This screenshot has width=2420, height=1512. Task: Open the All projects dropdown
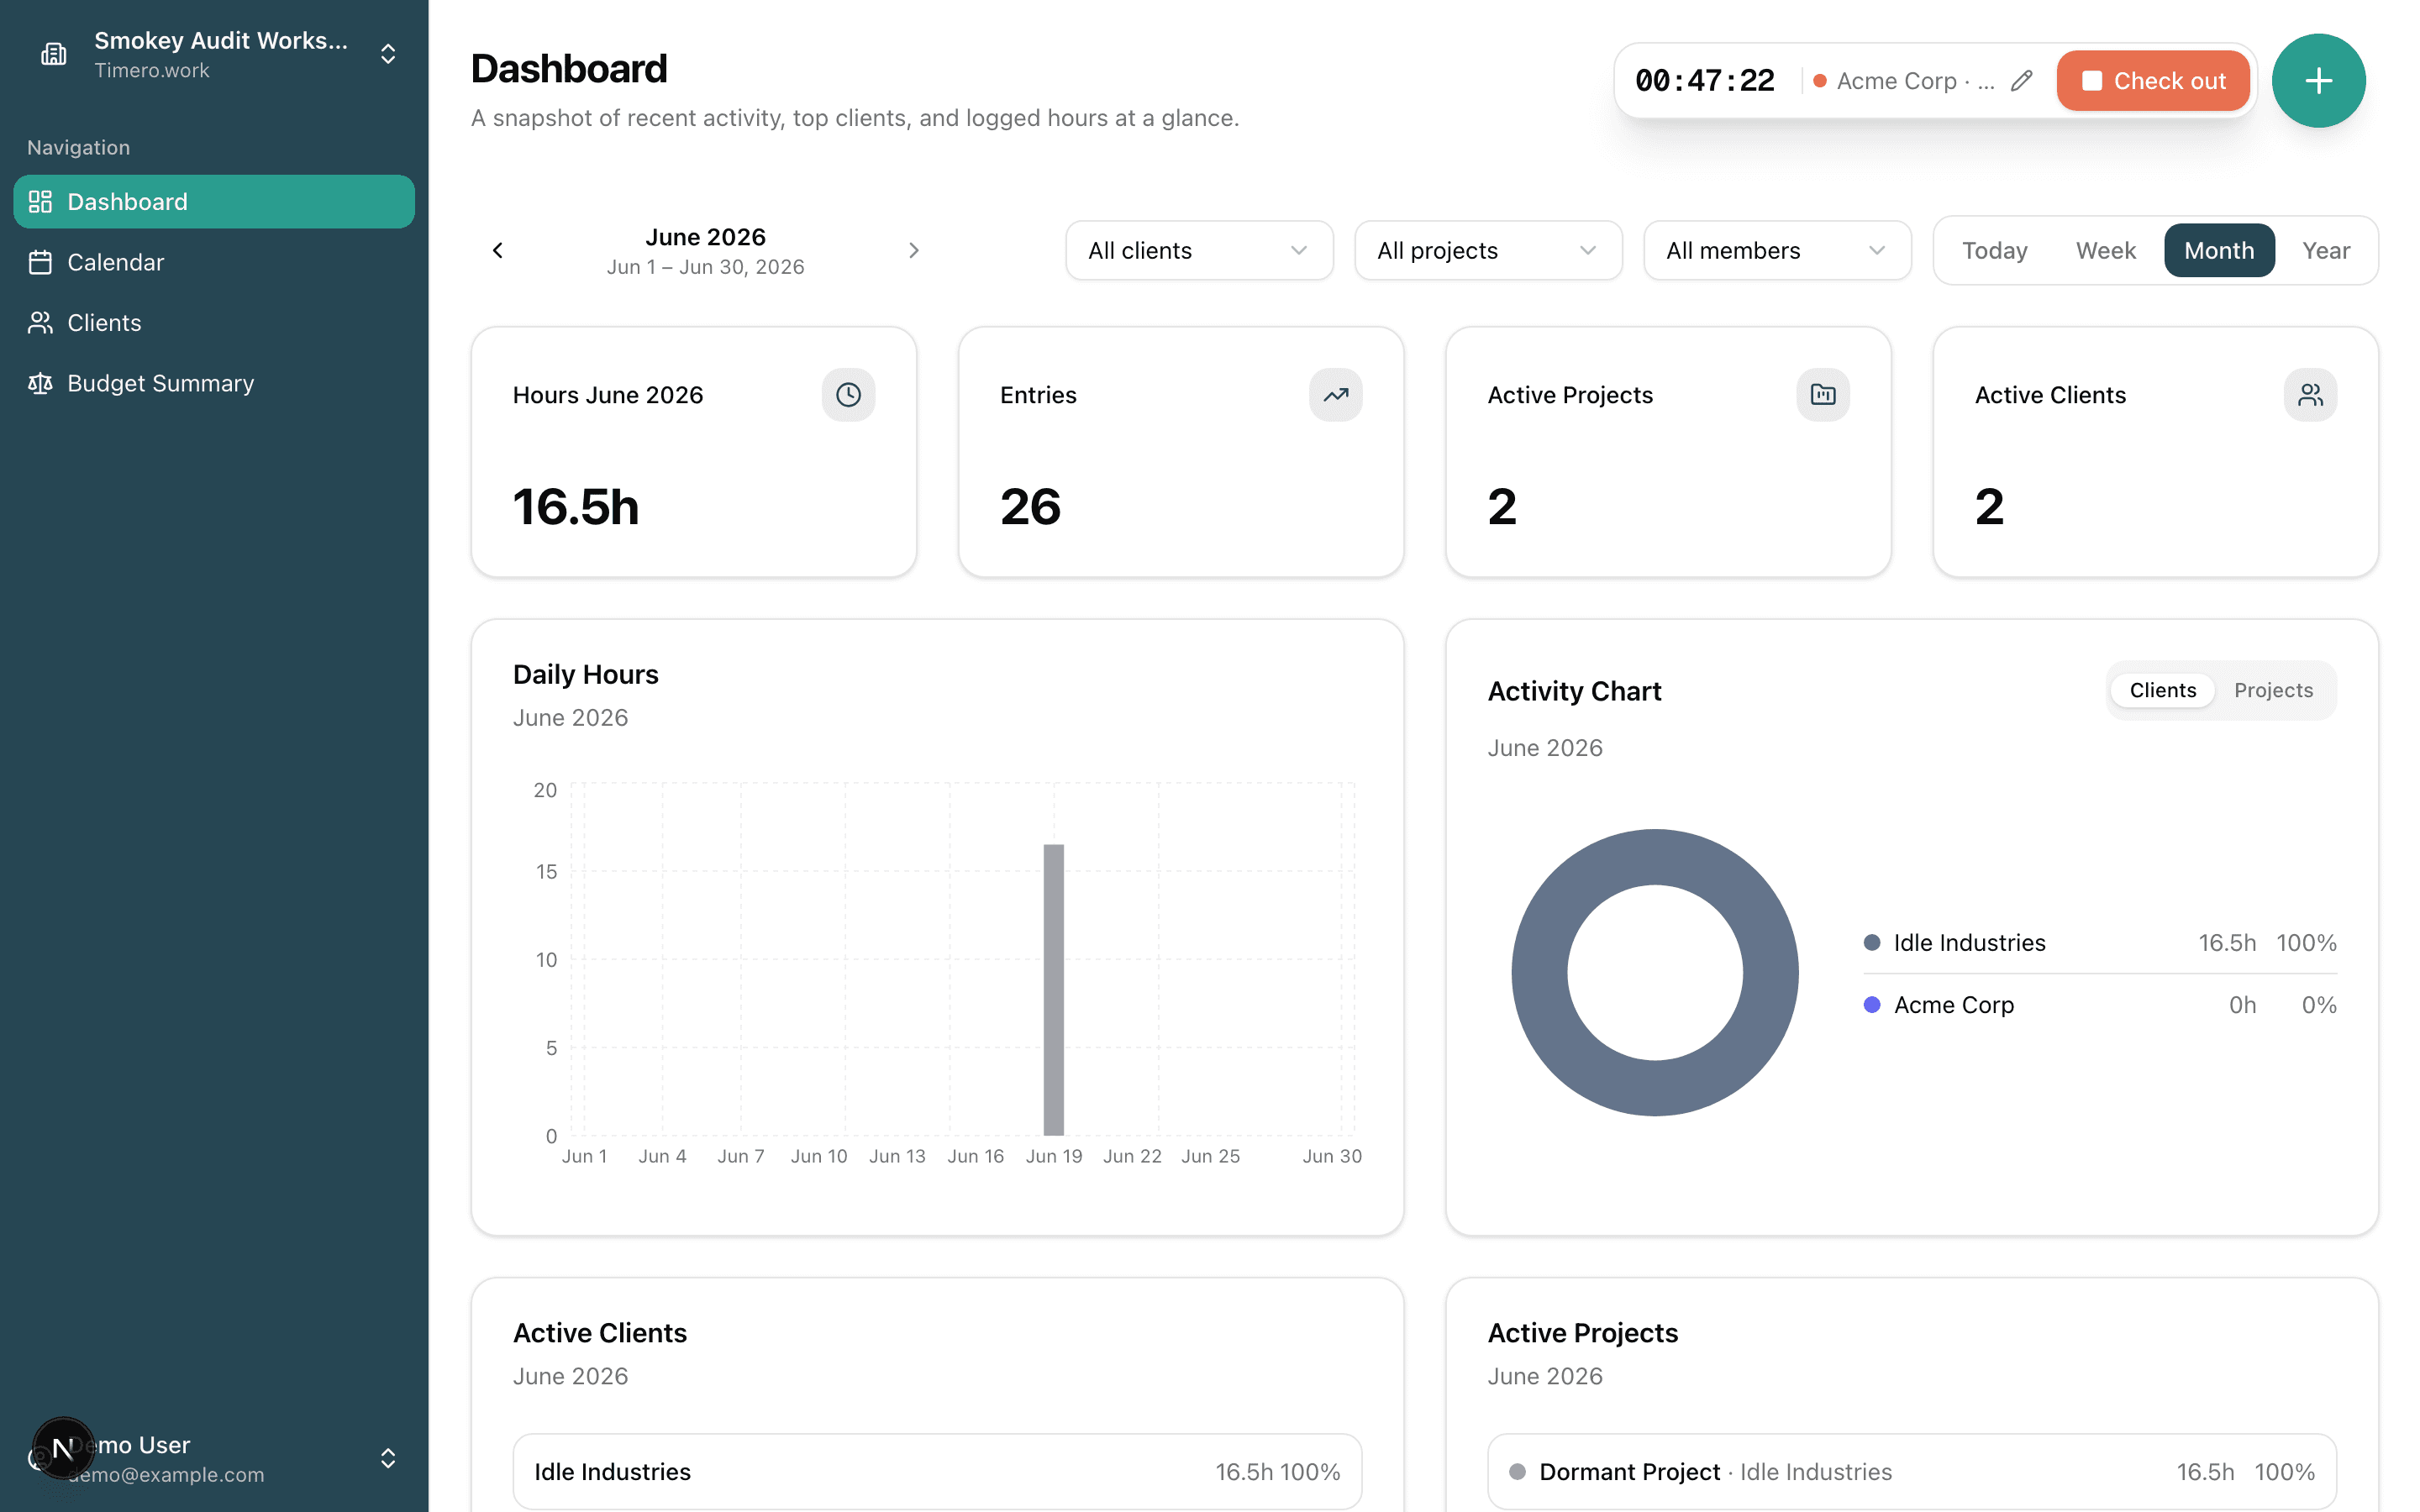point(1488,251)
